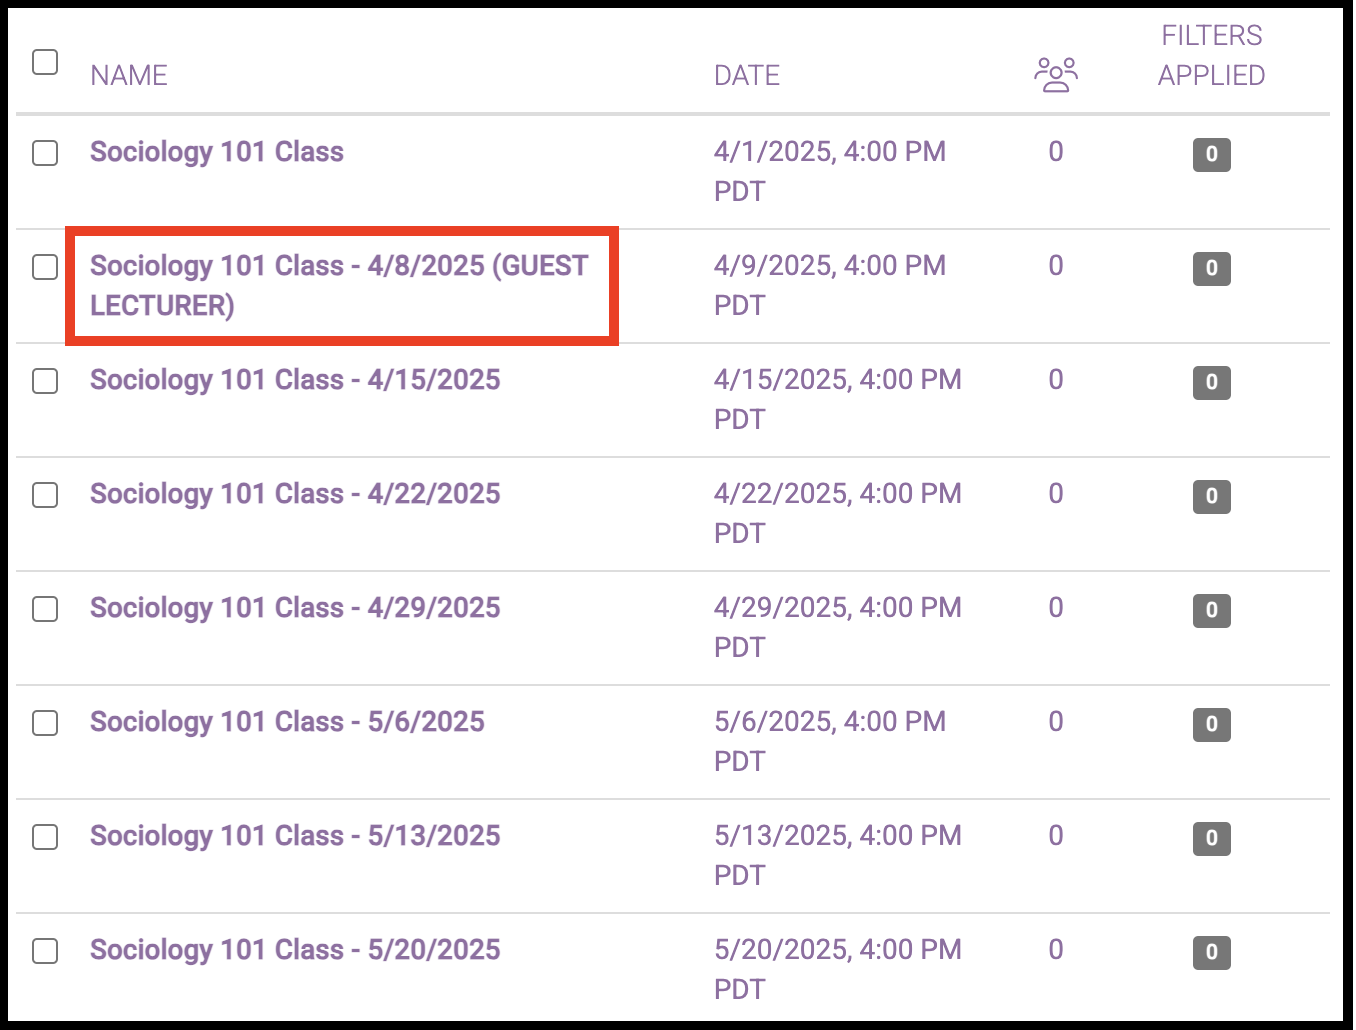The height and width of the screenshot is (1030, 1356).
Task: Click attendee count on the 5/20/2025 row
Action: point(1056,950)
